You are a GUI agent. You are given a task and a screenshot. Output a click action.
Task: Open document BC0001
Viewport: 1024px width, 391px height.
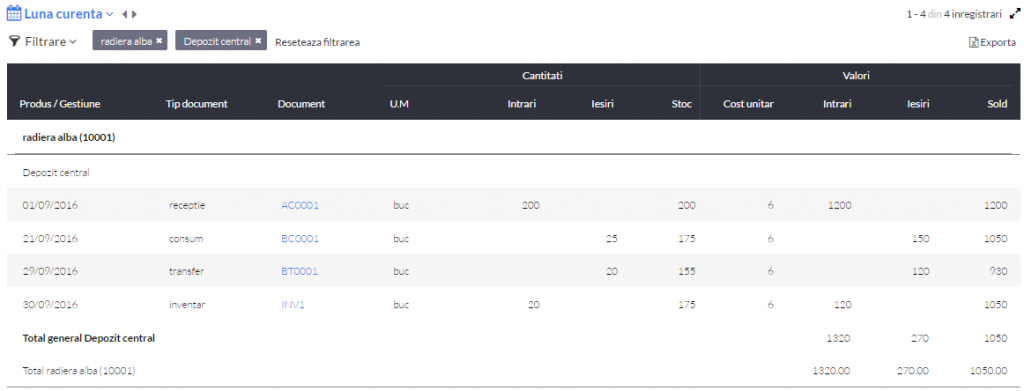[x=300, y=238]
